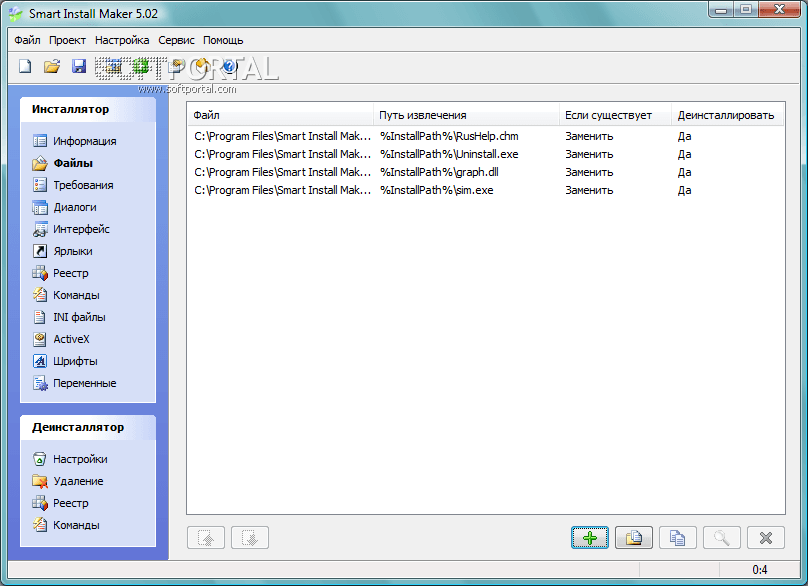Delete entry with the X button
The height and width of the screenshot is (586, 808).
(x=766, y=538)
